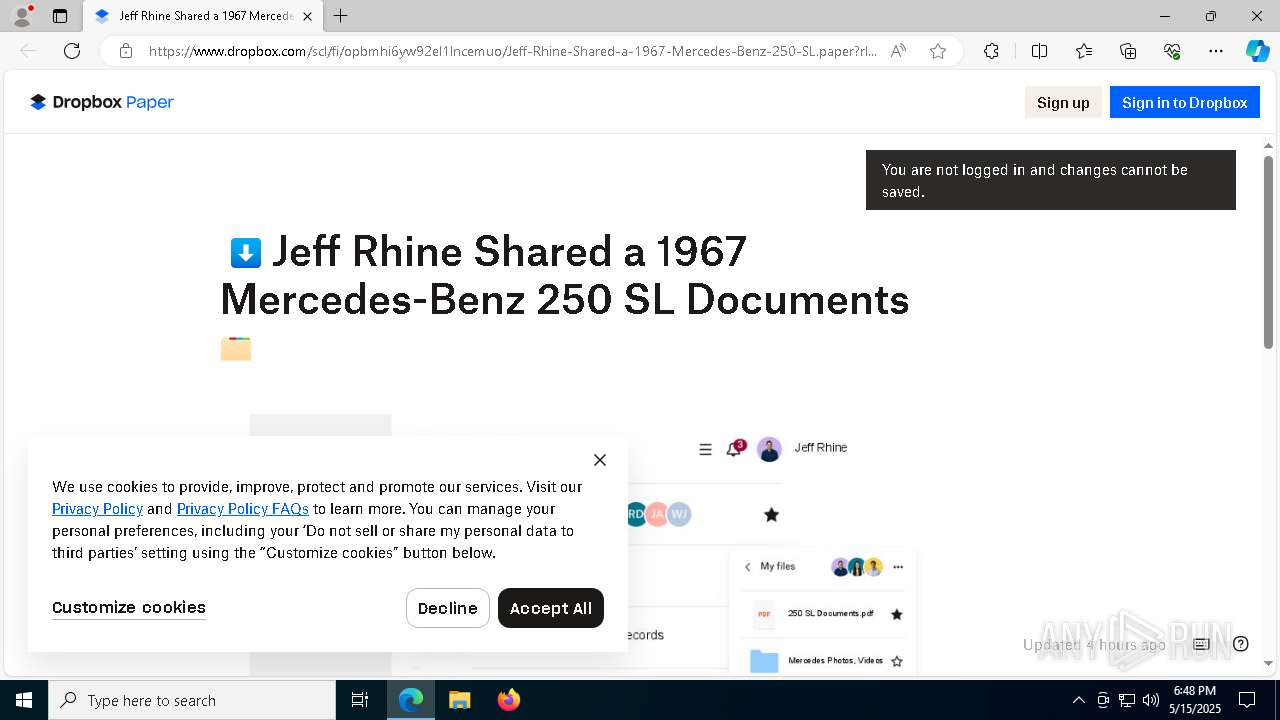
Task: Click the Dropbox Paper logo
Action: click(x=102, y=102)
